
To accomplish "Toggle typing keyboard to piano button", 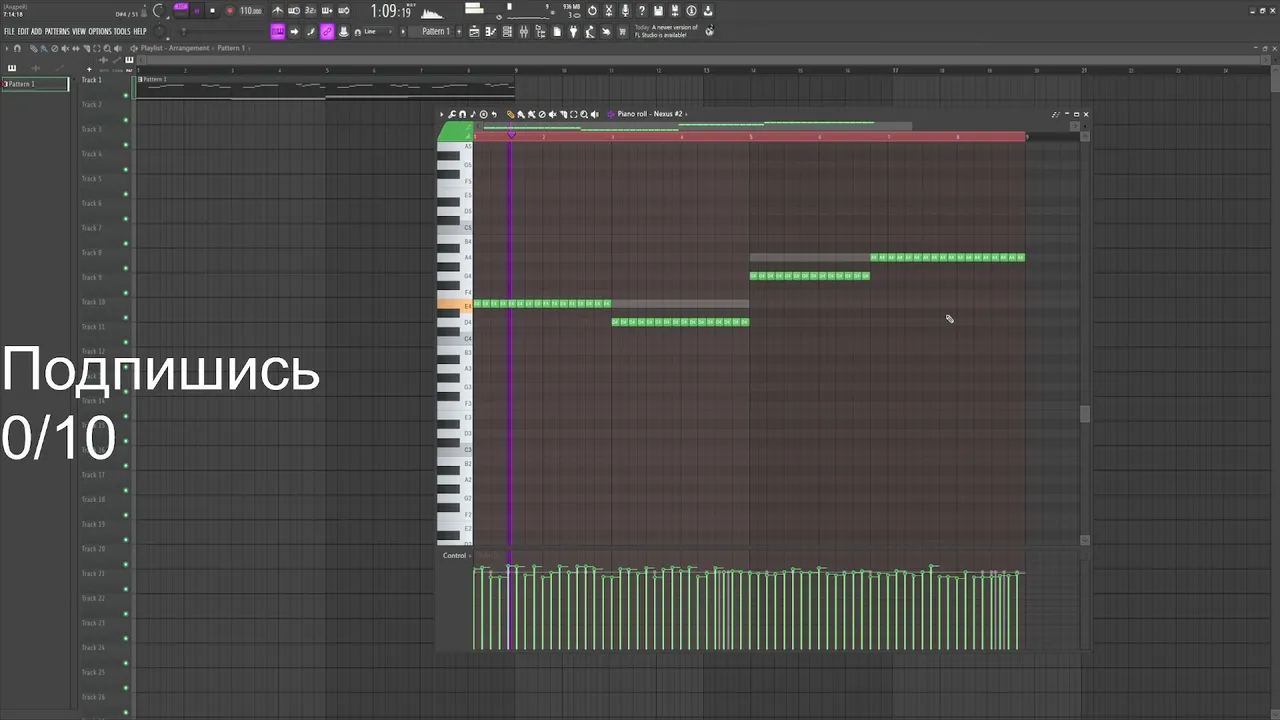I will click(277, 31).
